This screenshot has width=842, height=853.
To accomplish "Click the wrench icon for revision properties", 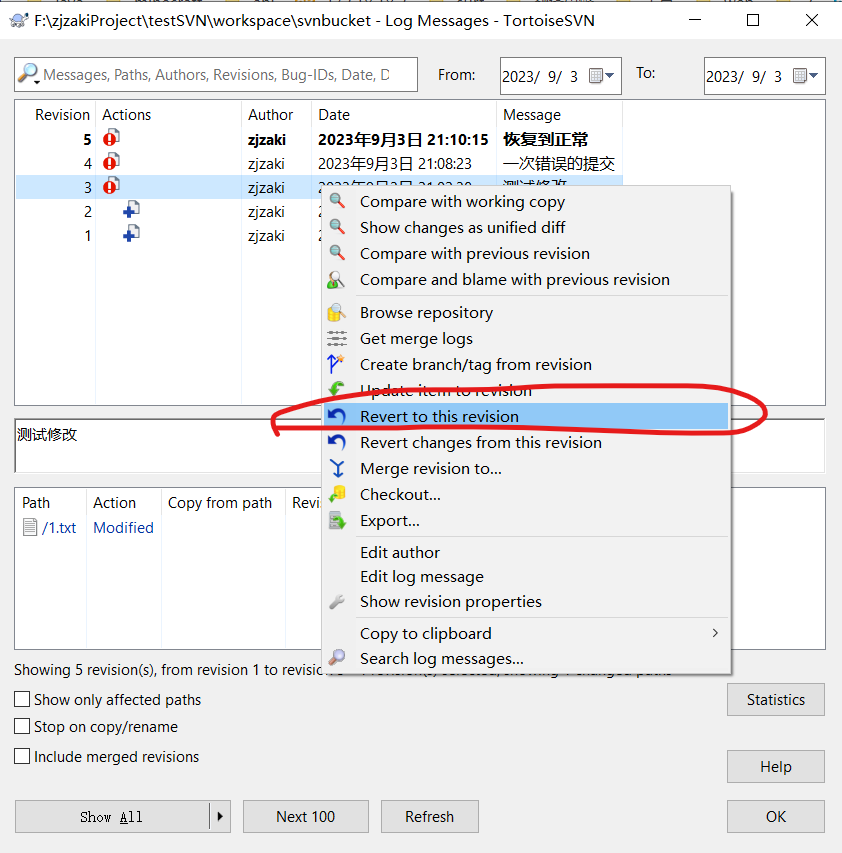I will click(337, 602).
